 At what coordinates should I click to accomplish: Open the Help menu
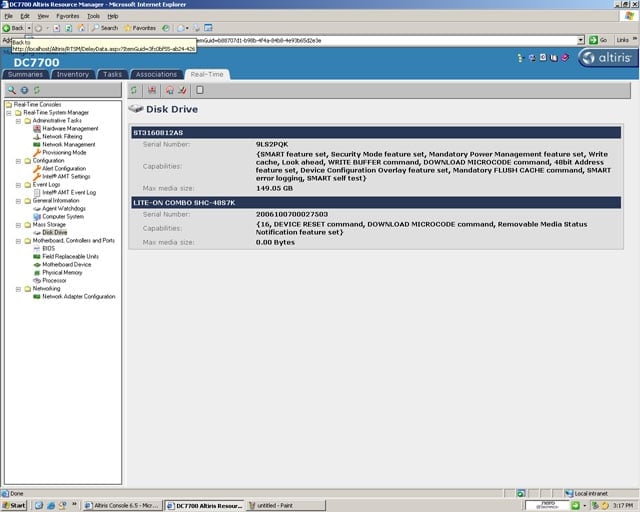(x=113, y=16)
